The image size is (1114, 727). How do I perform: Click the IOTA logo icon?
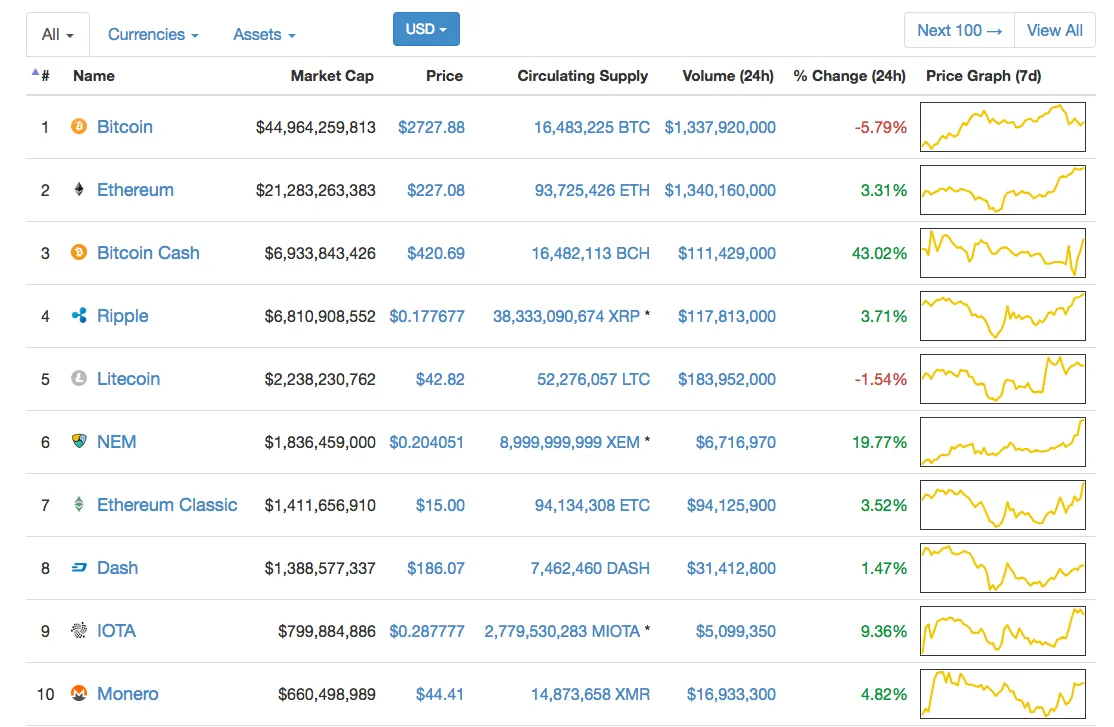(x=79, y=630)
